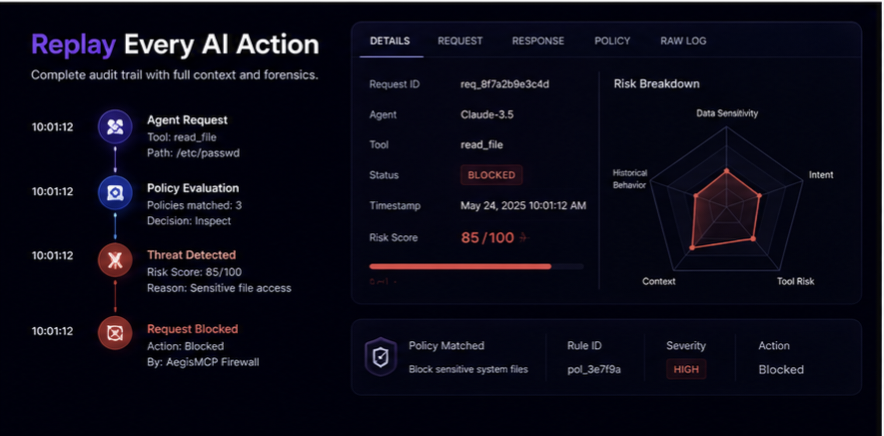
Task: Click the risk score progress bar
Action: click(x=476, y=266)
